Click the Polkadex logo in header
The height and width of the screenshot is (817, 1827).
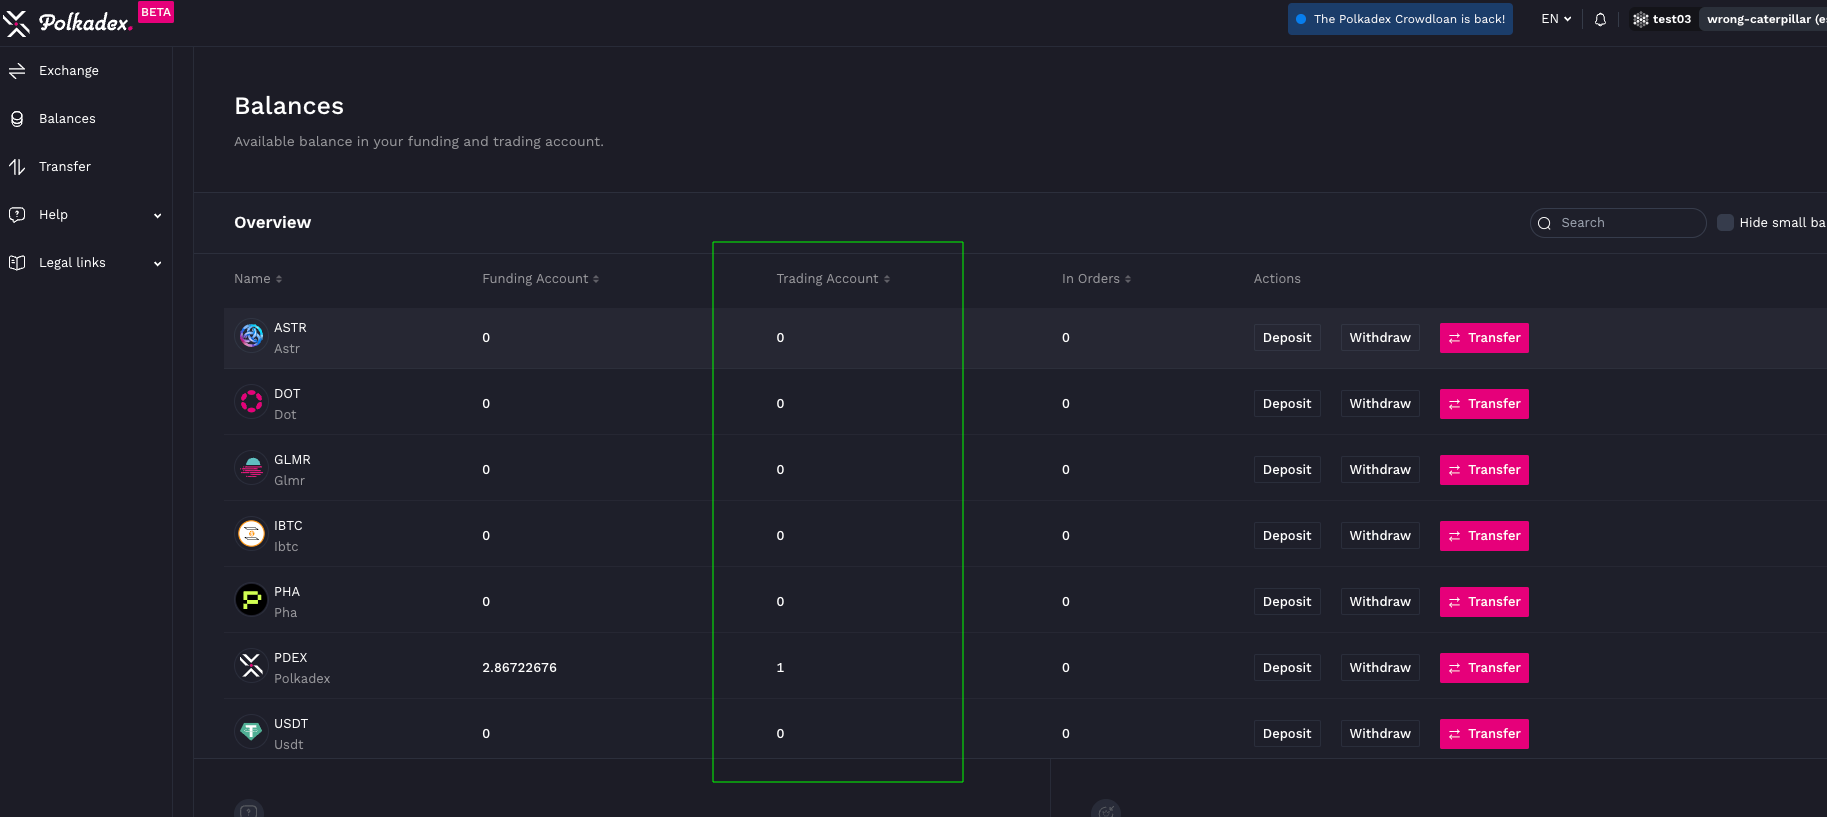pyautogui.click(x=70, y=22)
